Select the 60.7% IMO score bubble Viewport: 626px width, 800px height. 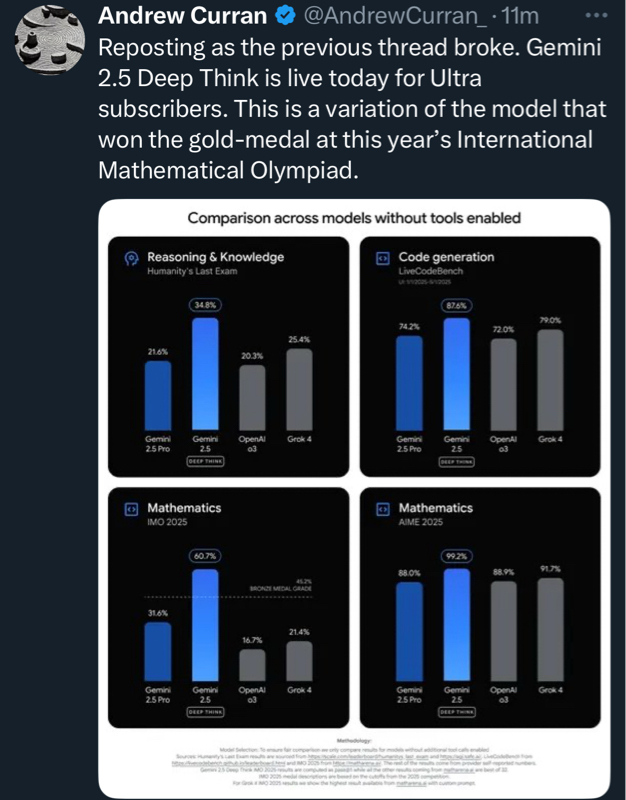point(205,555)
